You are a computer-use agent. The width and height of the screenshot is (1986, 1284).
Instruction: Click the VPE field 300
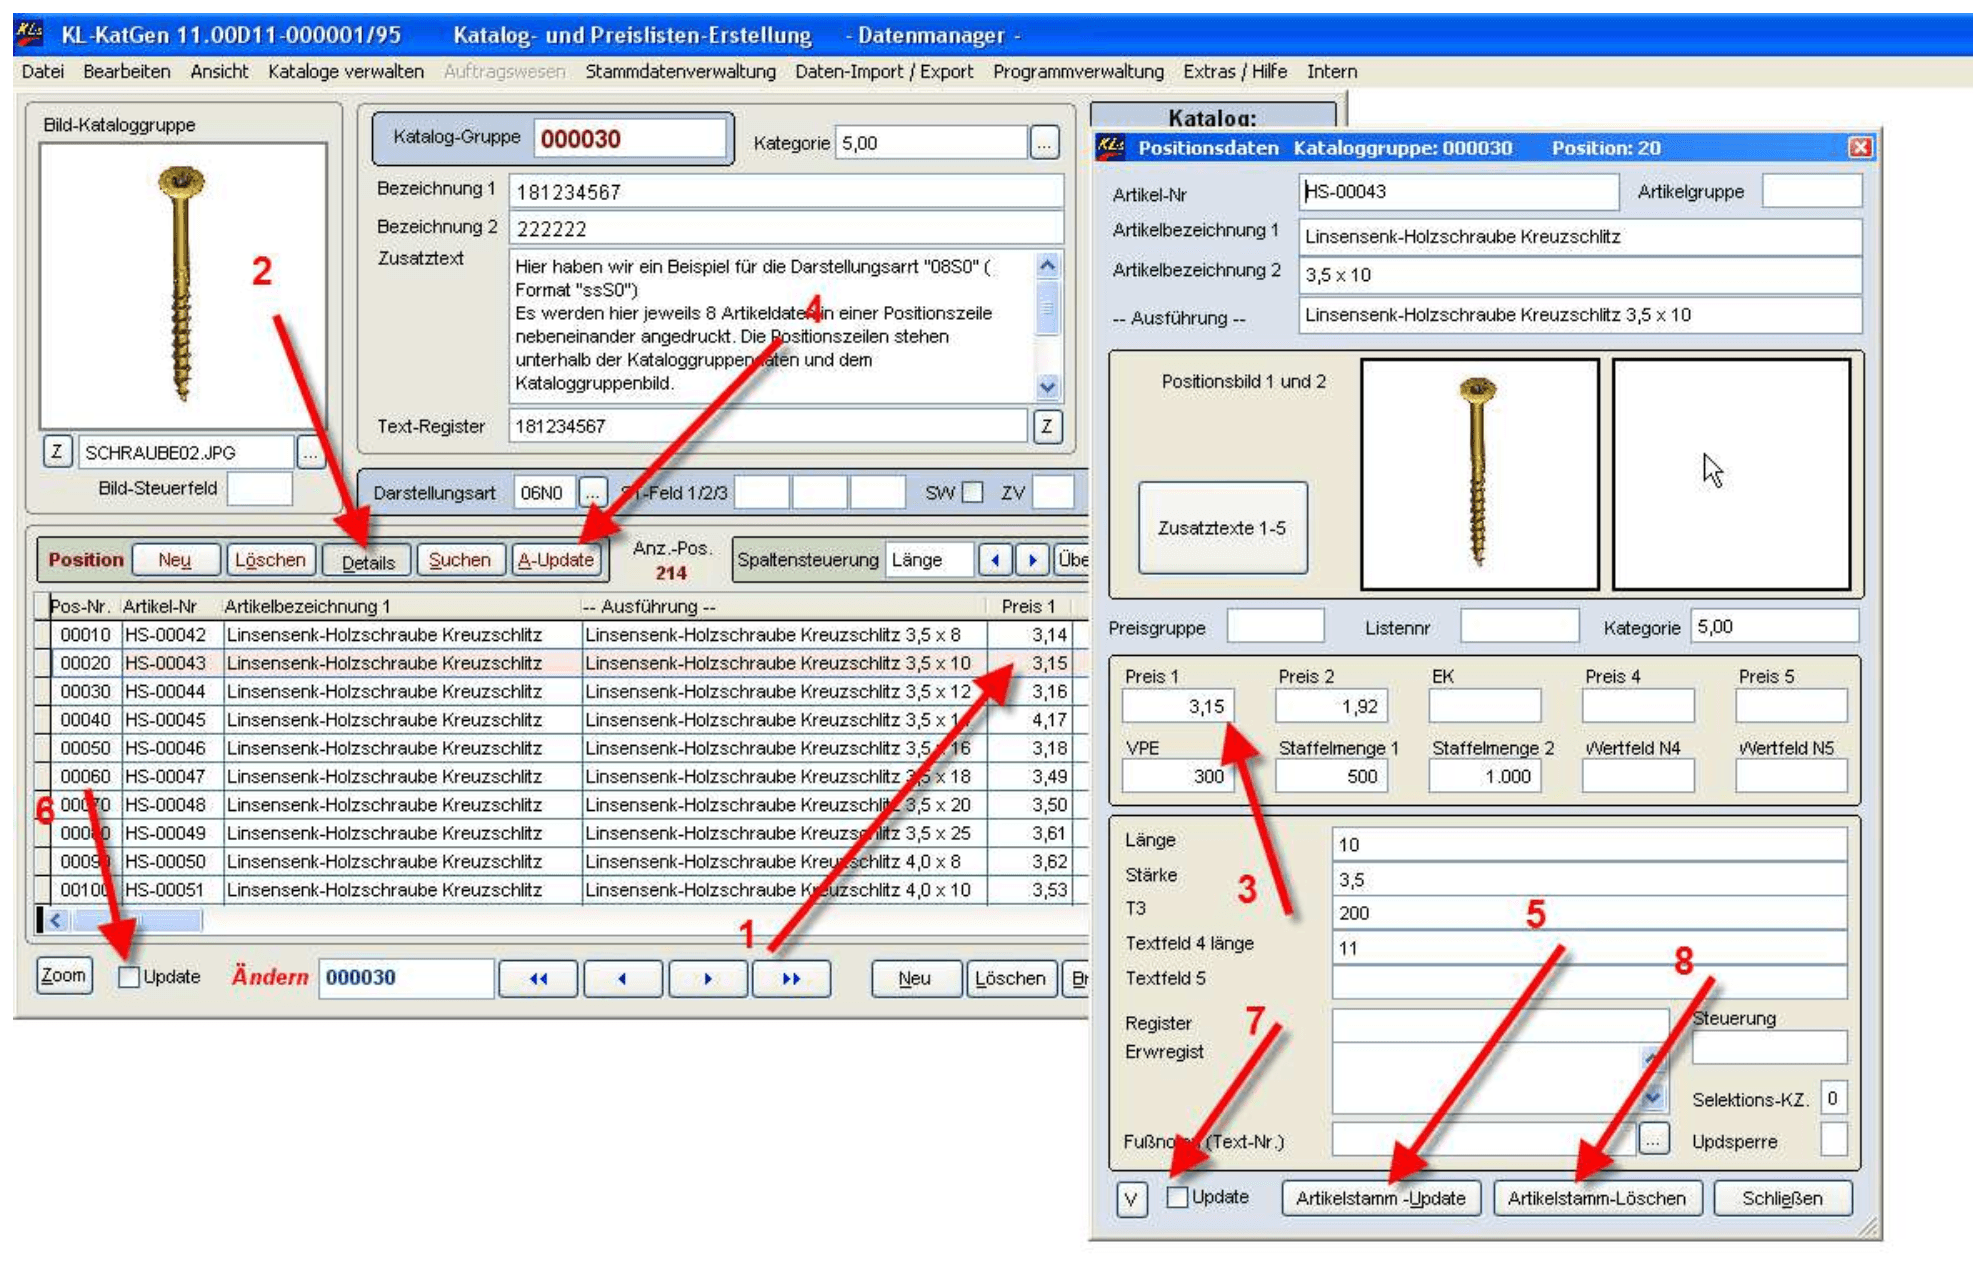[x=1178, y=776]
